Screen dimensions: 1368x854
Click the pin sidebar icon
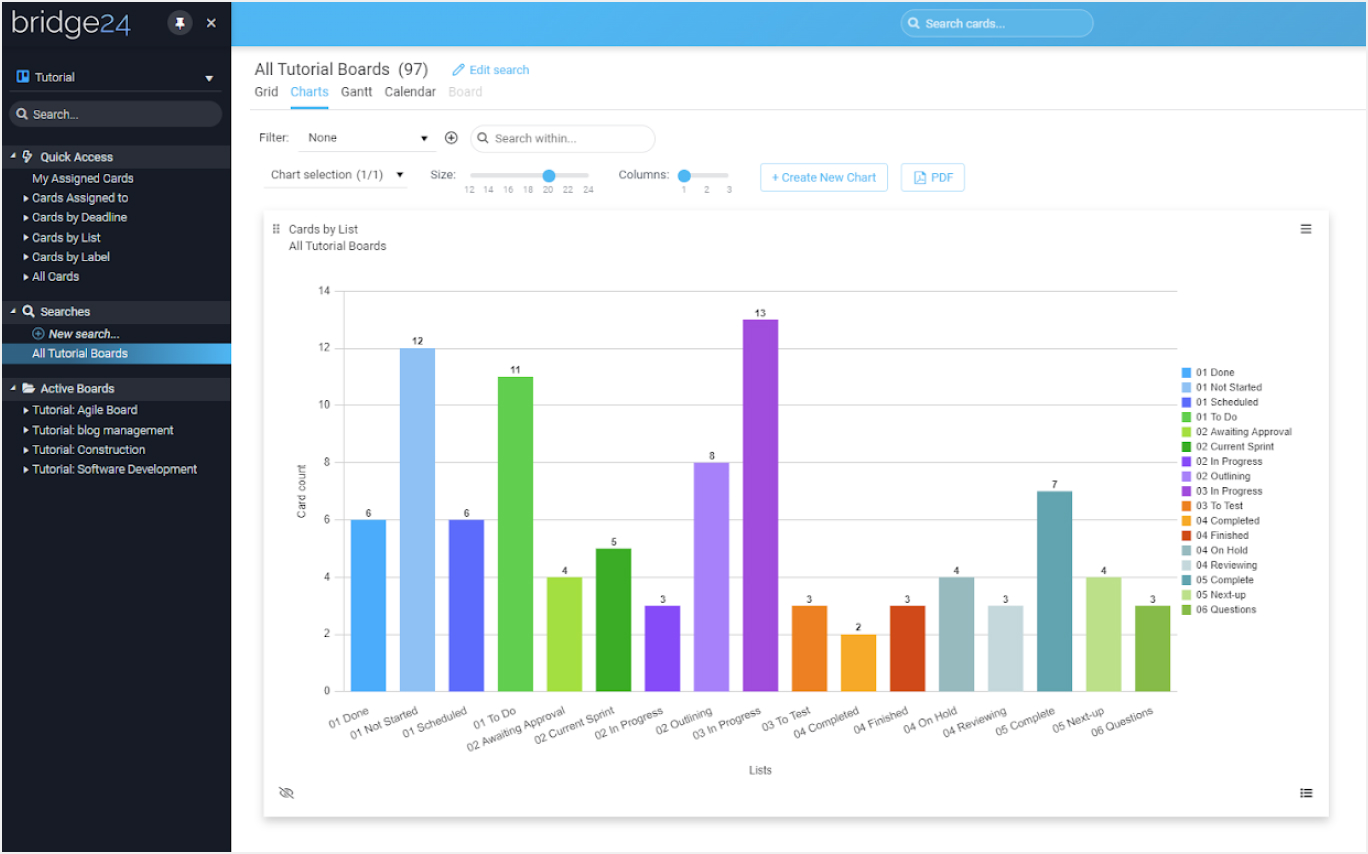pyautogui.click(x=180, y=23)
